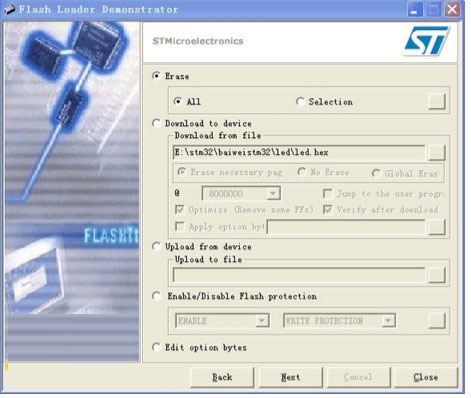Viewport: 471px width, 398px height.
Task: Pick Erase necessary pages radio option
Action: click(181, 172)
